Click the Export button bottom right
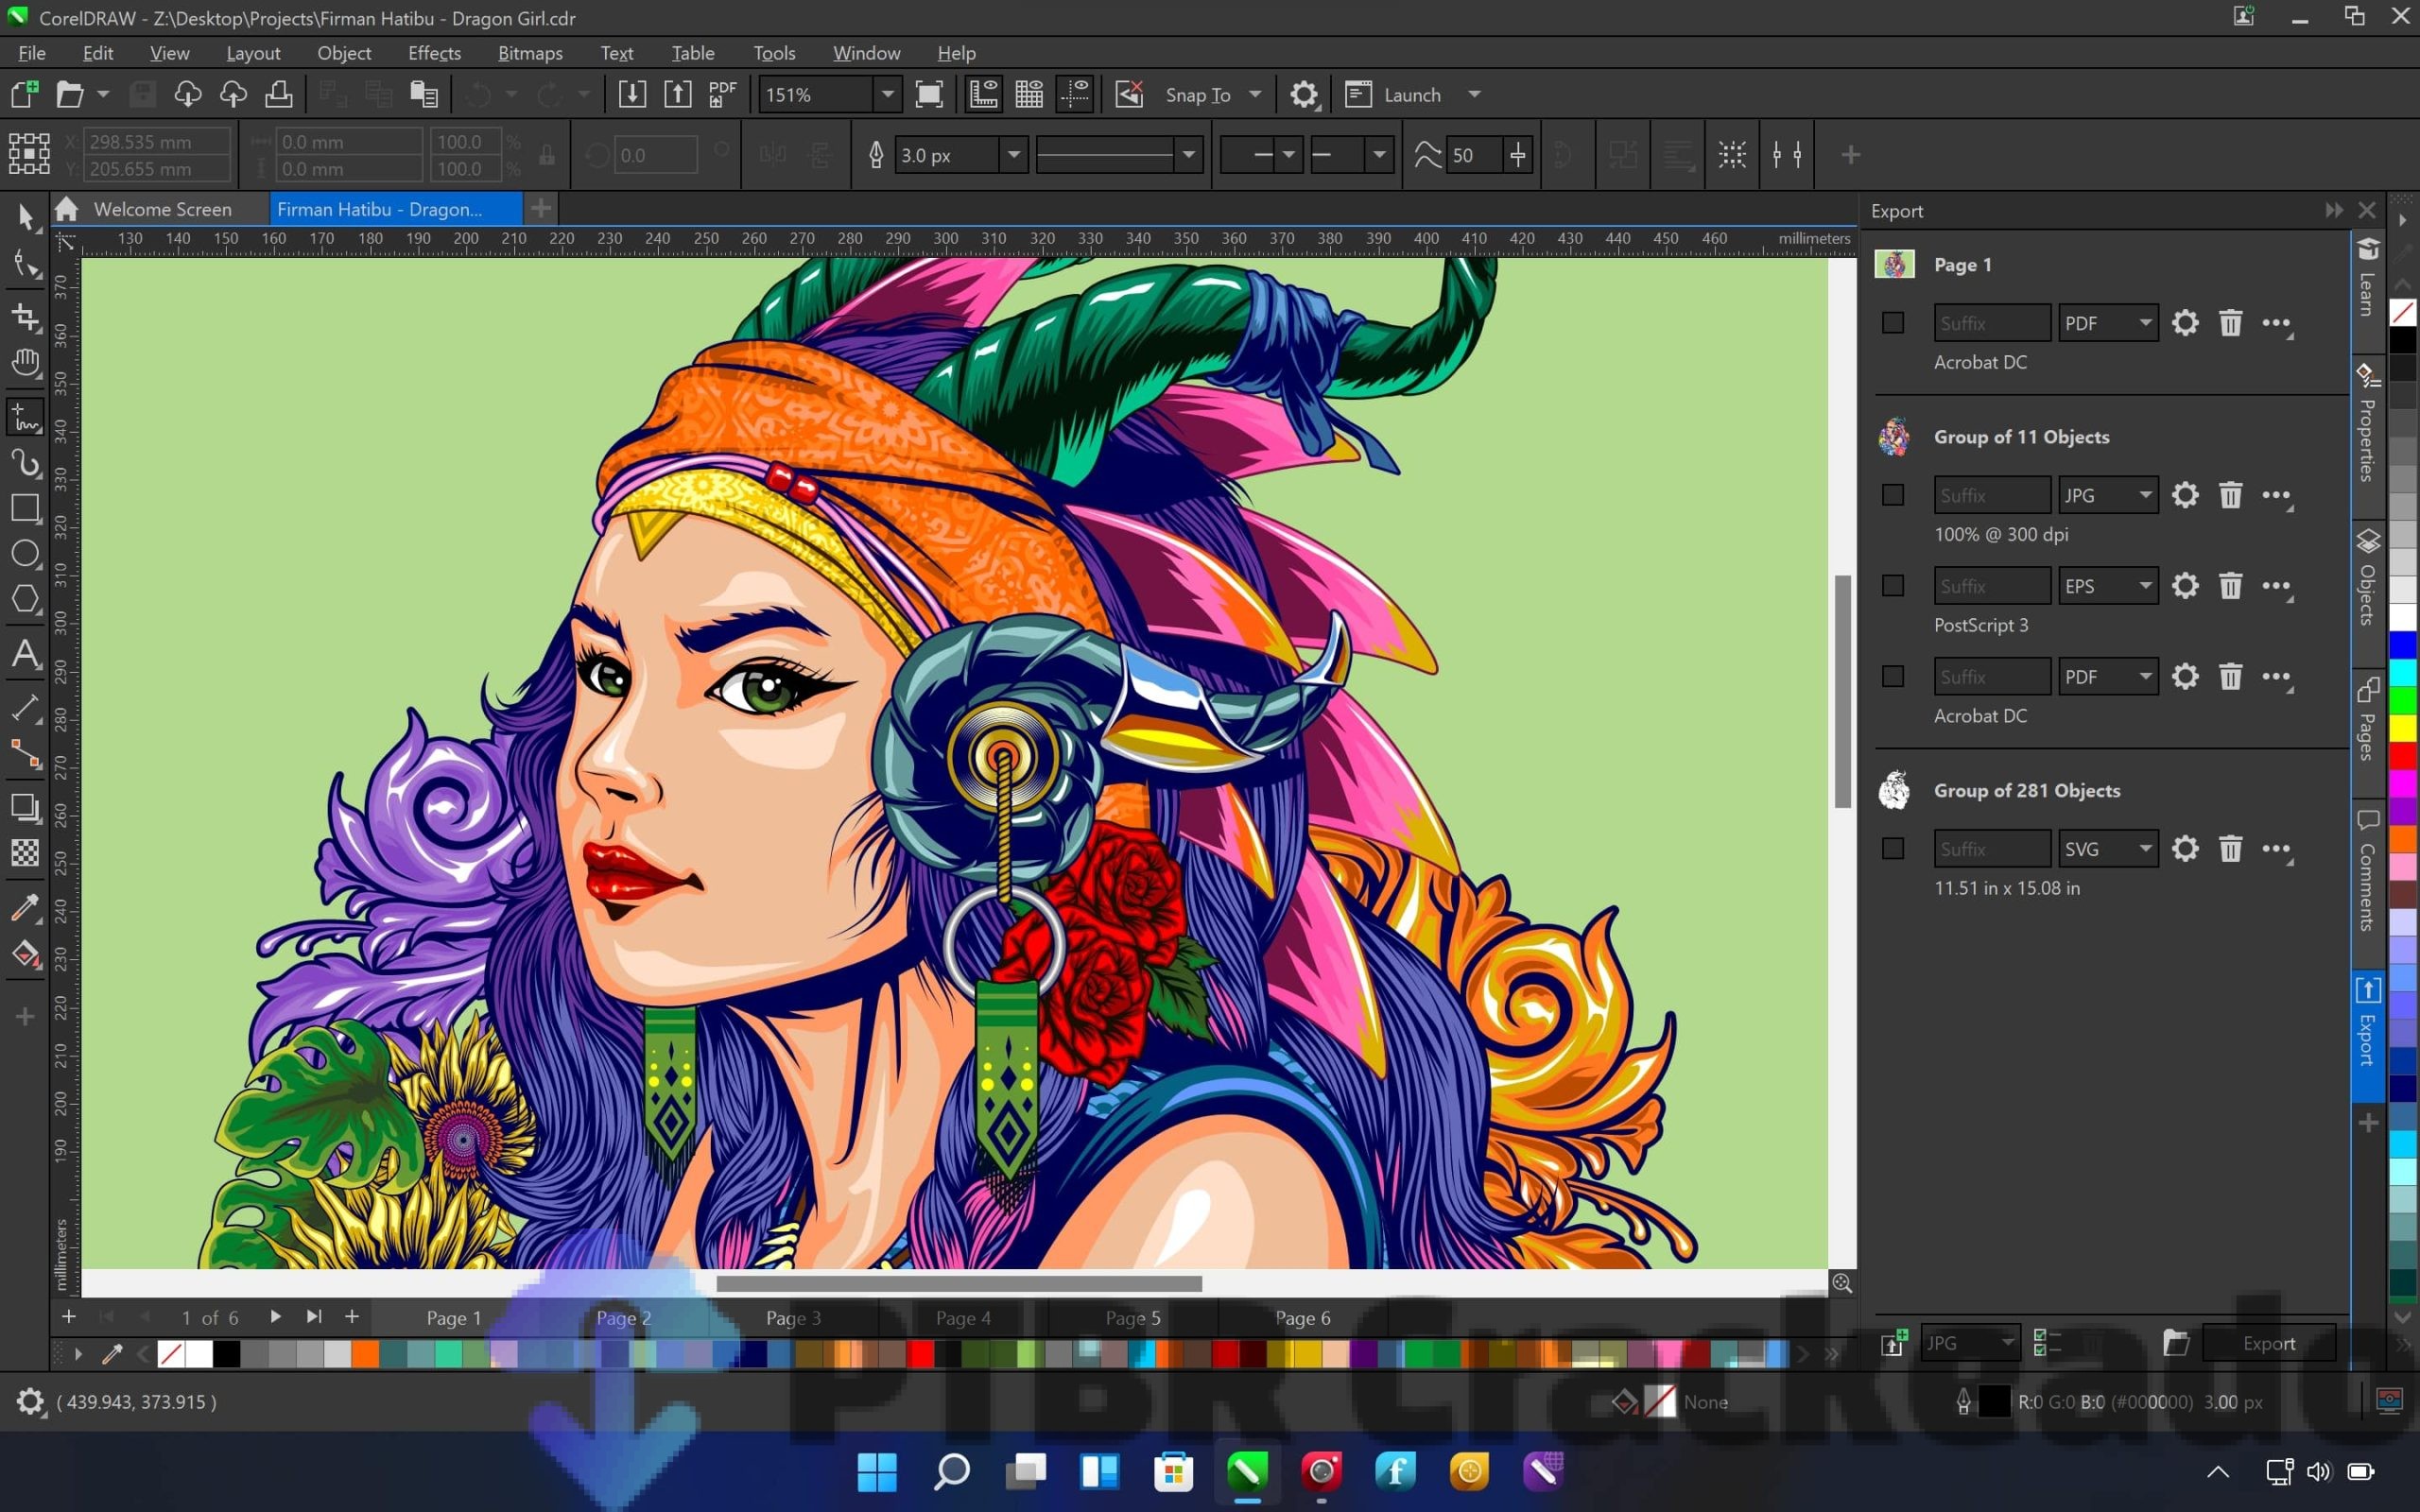Viewport: 2420px width, 1512px height. point(2269,1341)
